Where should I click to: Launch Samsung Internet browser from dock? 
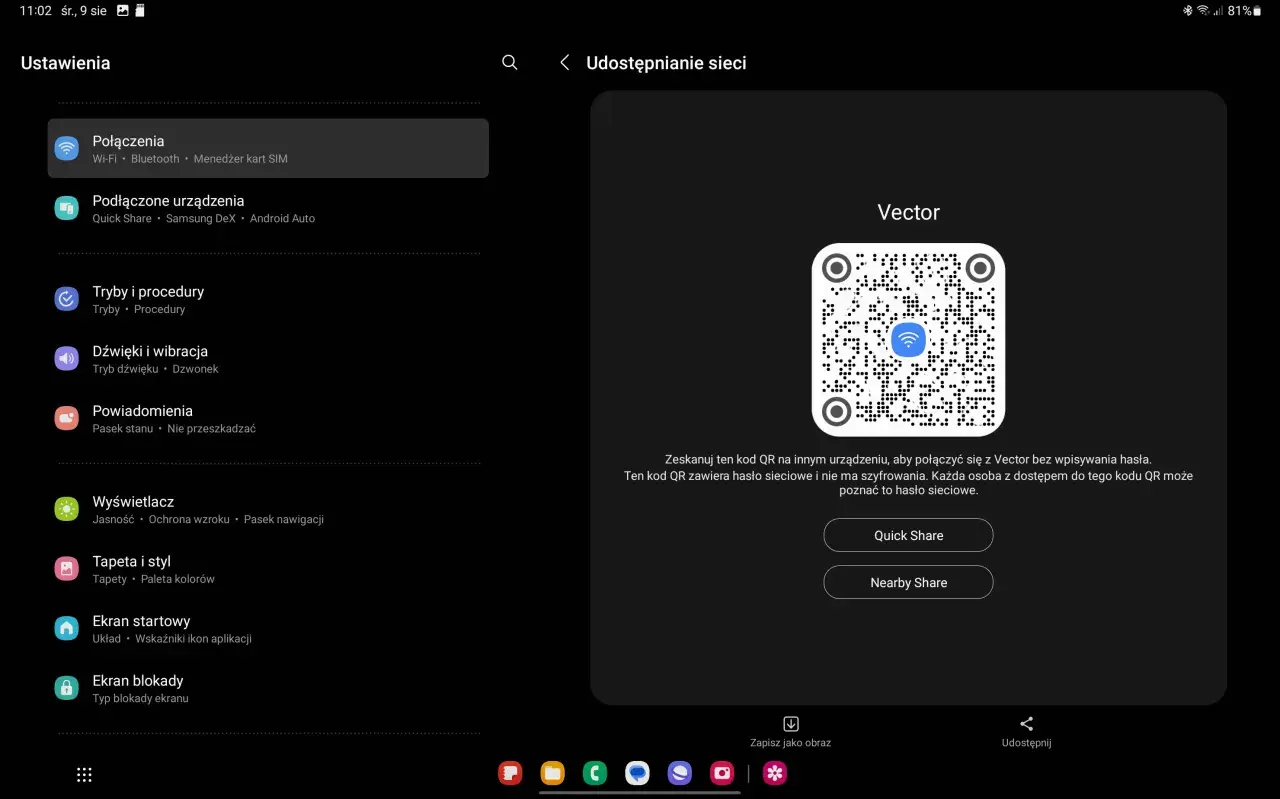(x=680, y=773)
